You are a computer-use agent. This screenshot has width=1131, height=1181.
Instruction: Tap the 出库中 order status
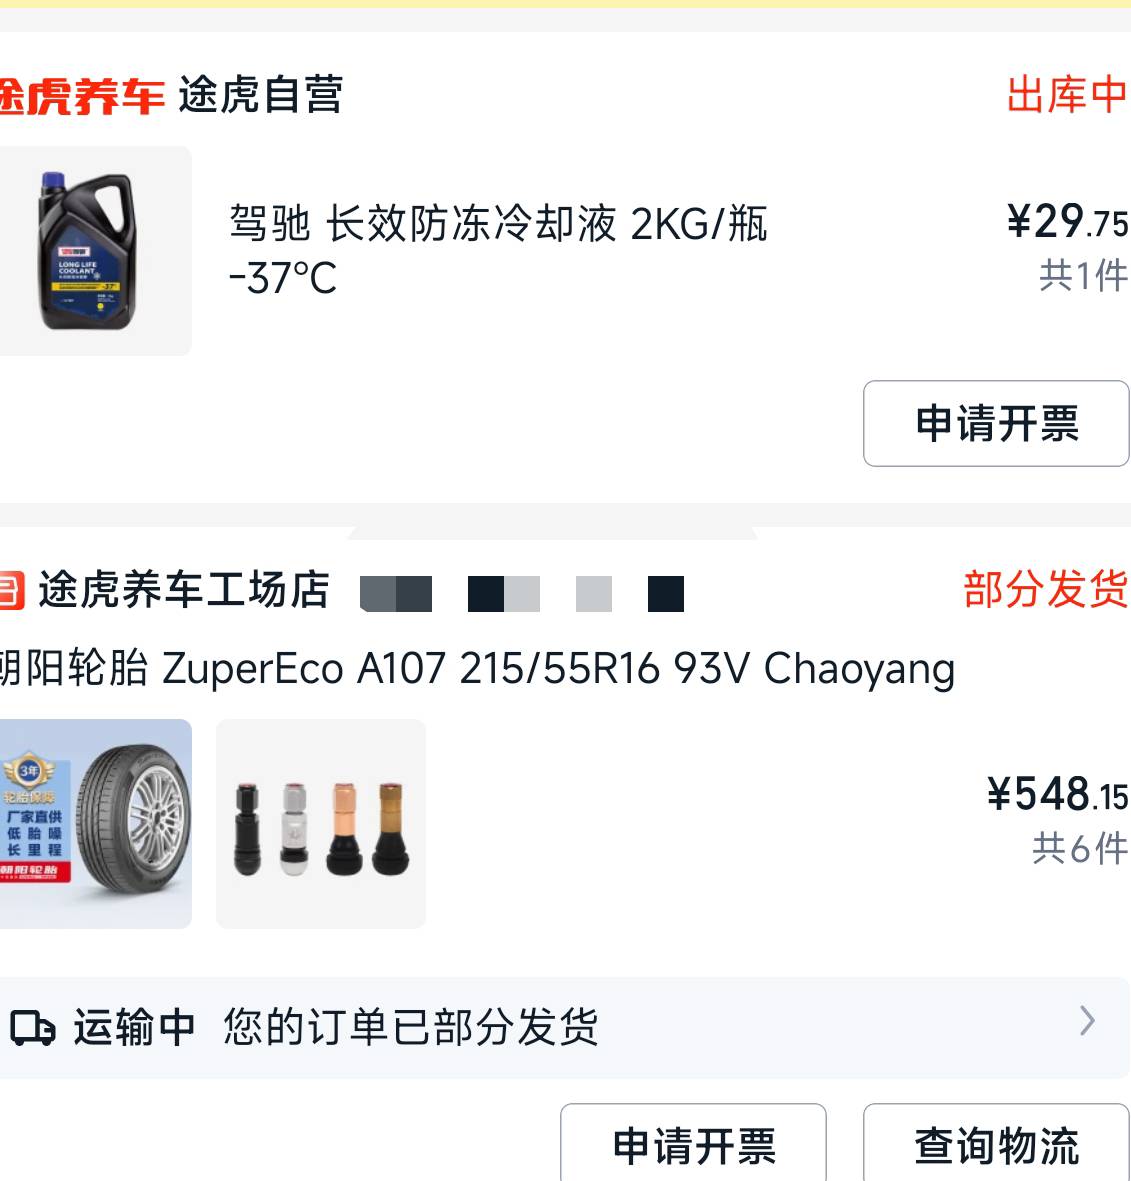pos(1066,95)
